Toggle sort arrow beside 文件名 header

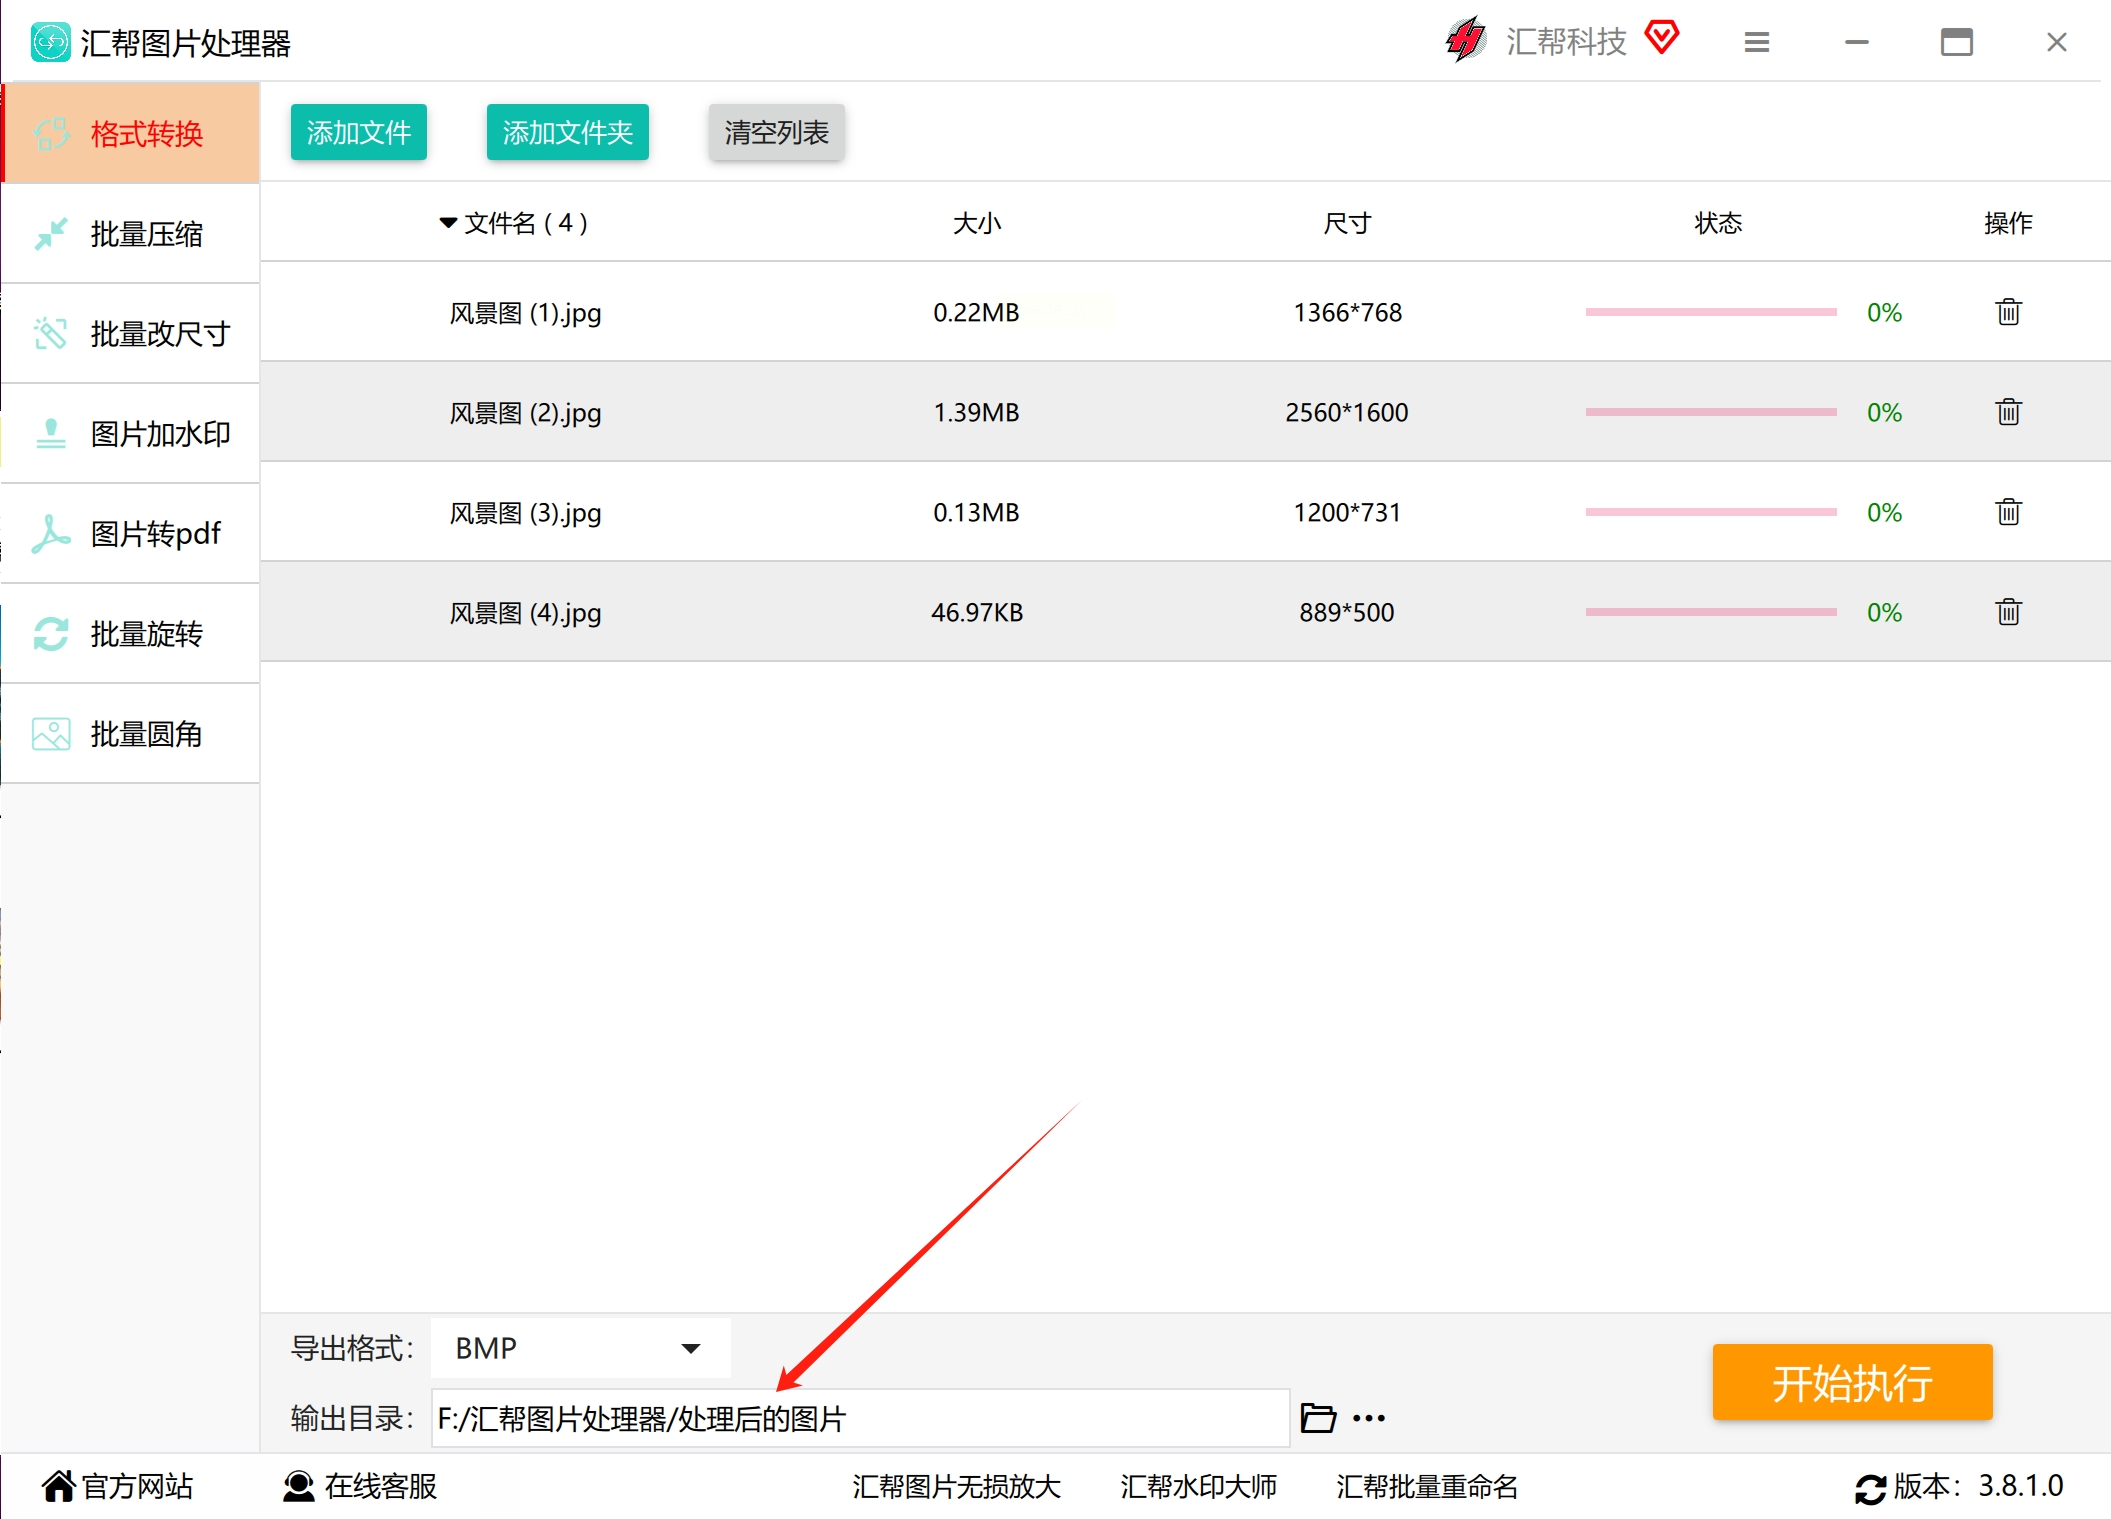(448, 222)
